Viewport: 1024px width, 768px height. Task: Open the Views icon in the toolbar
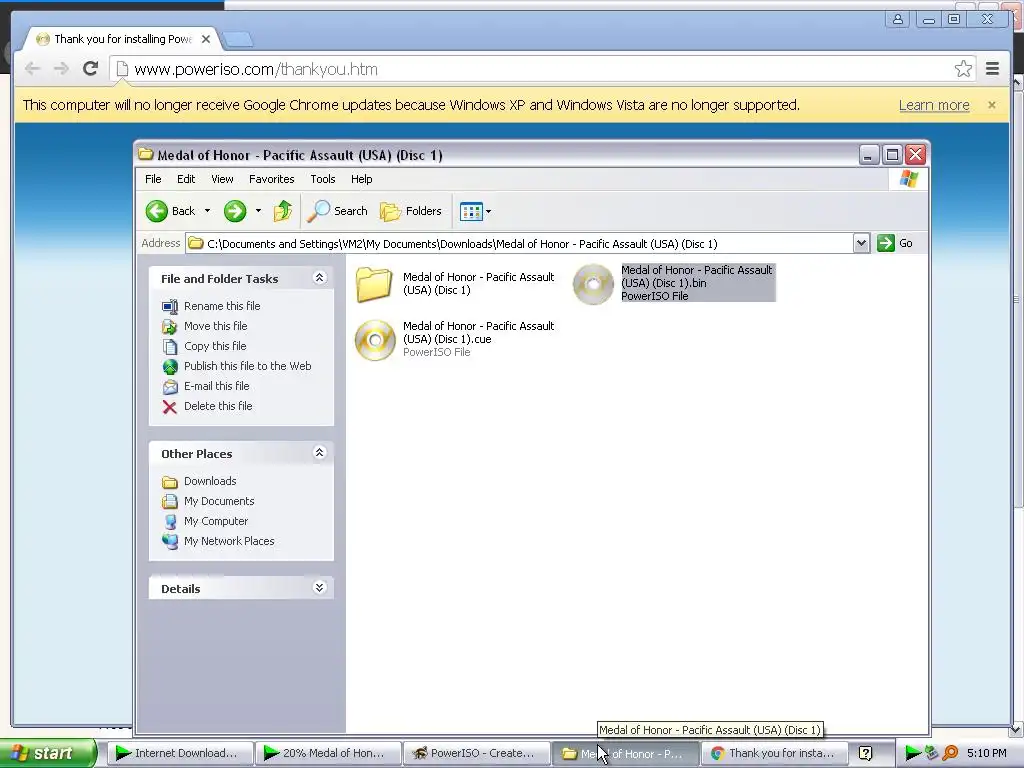[x=471, y=211]
